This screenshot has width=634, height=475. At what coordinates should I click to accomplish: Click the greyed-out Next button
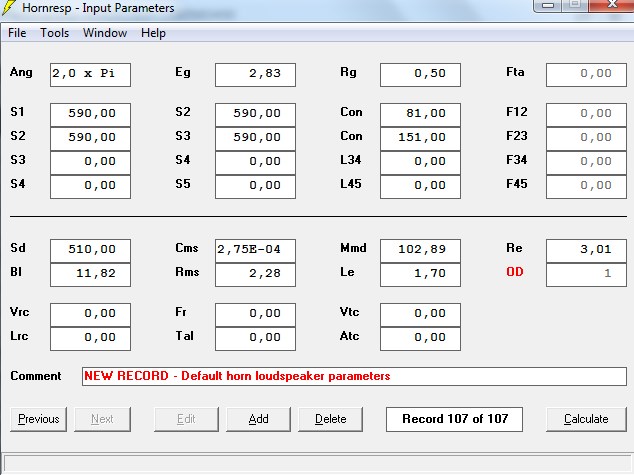(x=102, y=419)
